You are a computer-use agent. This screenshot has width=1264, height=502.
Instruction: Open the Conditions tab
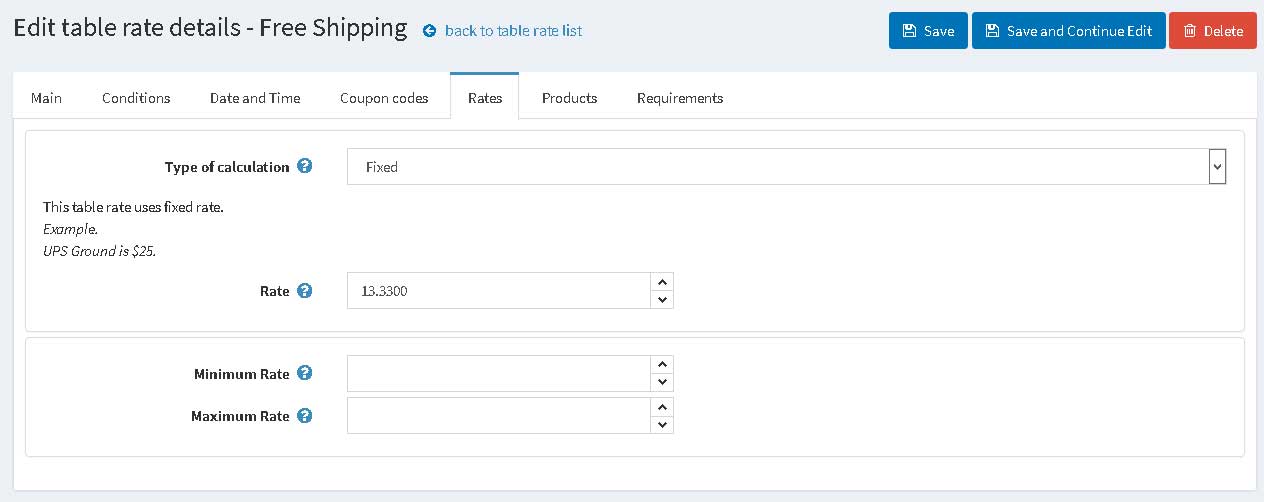136,98
